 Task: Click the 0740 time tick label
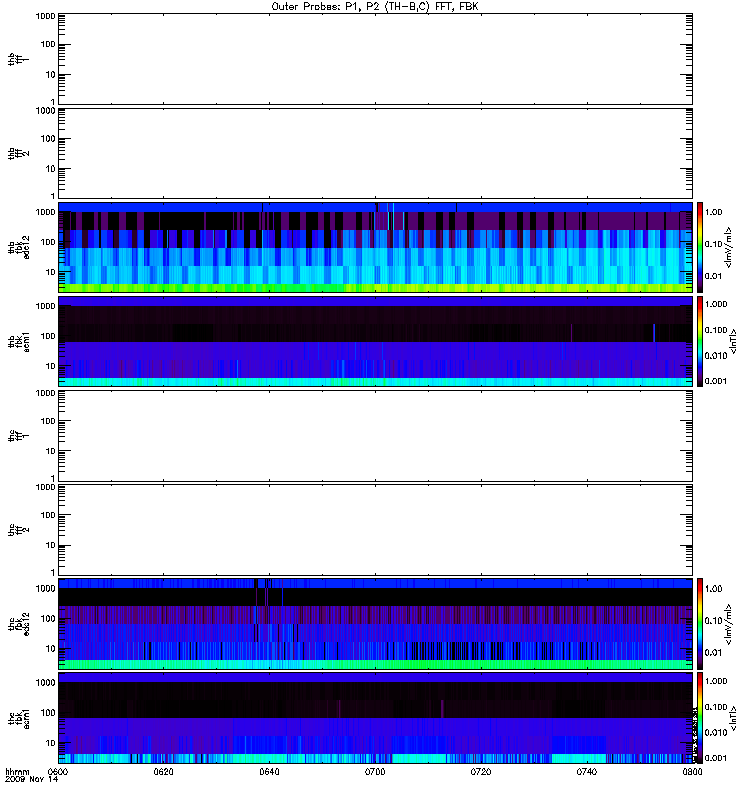click(587, 772)
